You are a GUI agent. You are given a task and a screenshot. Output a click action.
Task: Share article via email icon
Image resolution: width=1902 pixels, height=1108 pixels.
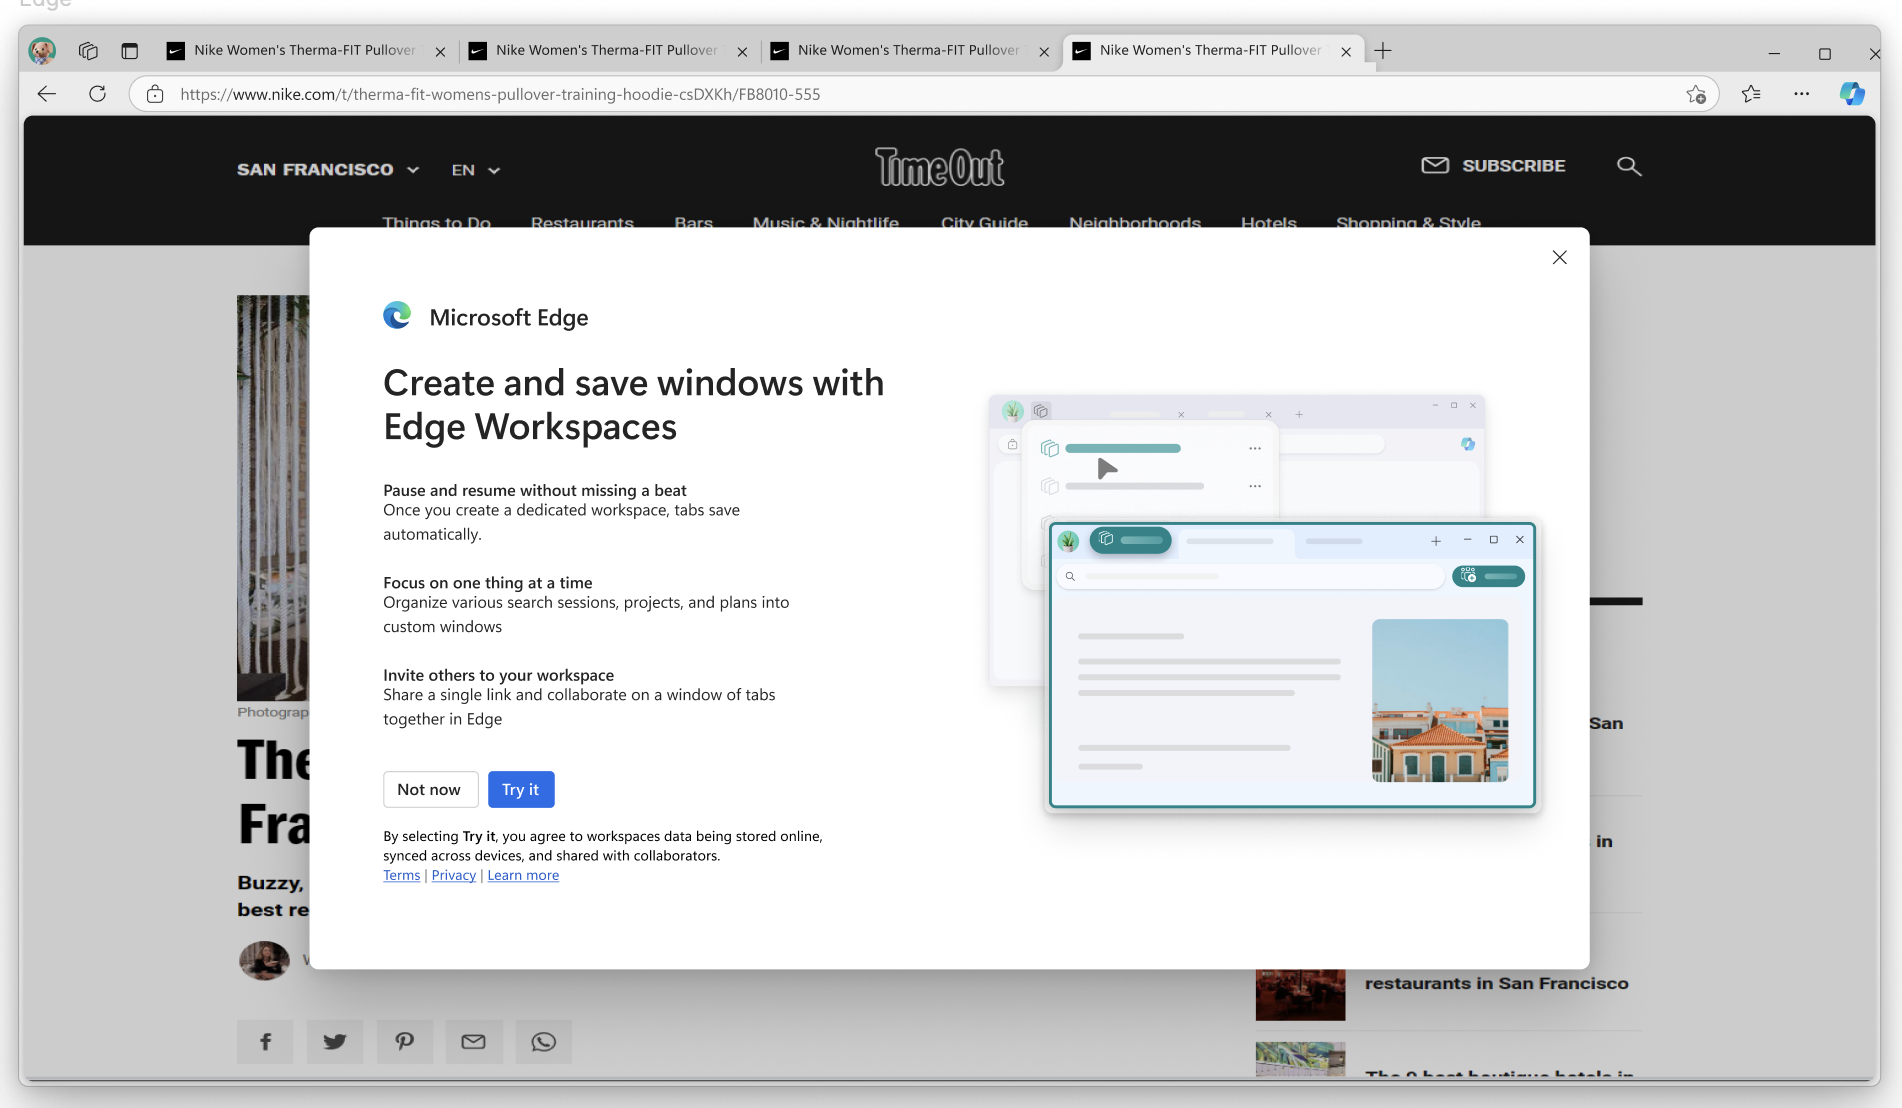point(474,1042)
